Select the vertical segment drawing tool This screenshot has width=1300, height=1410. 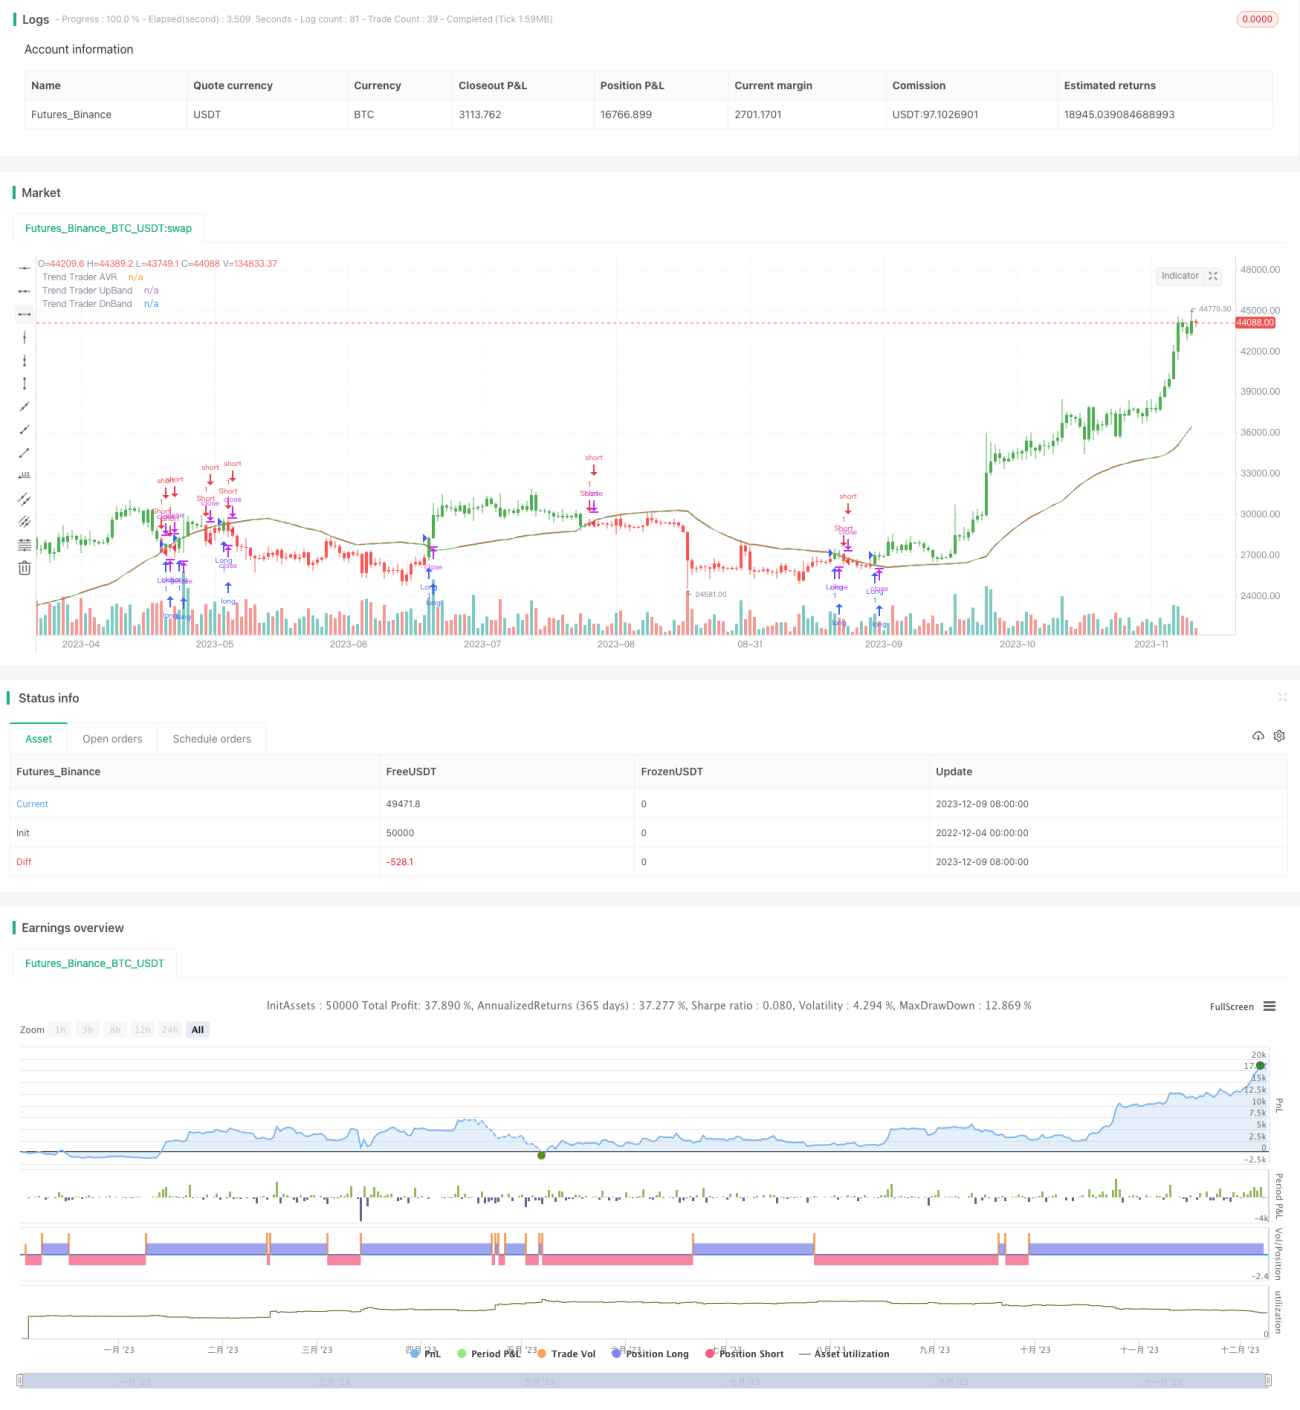click(24, 383)
